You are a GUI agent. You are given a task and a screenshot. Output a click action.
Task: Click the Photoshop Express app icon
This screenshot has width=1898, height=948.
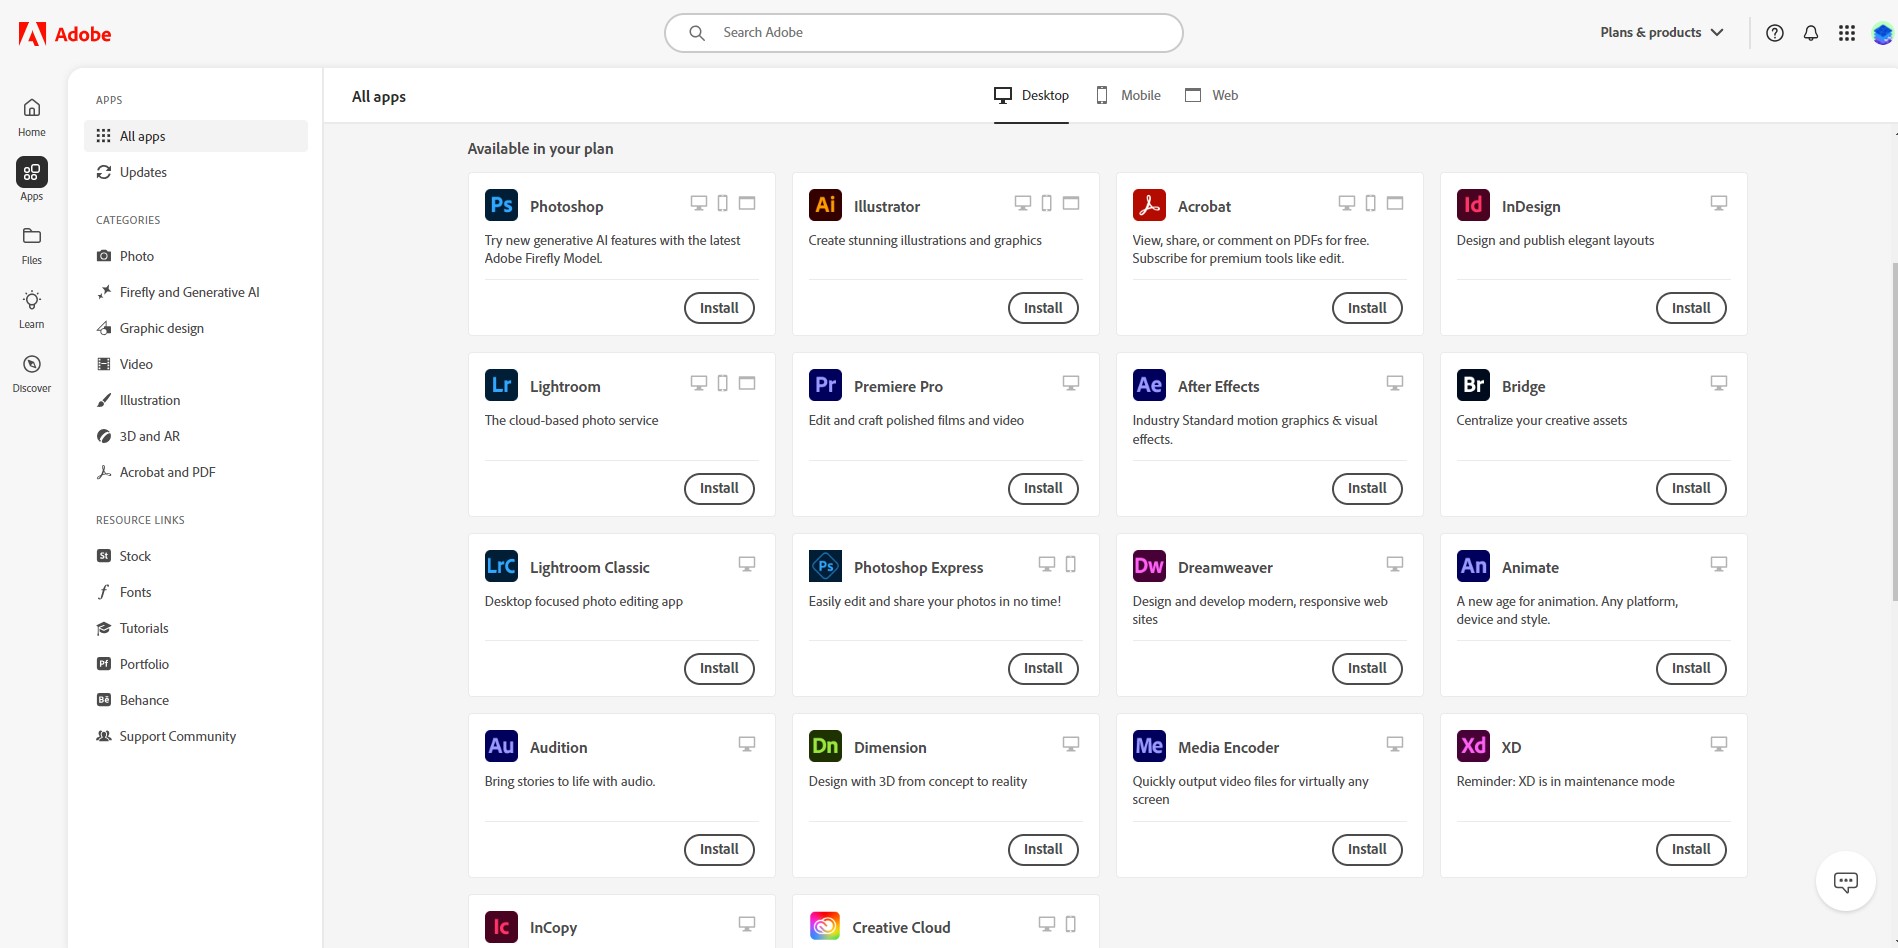[x=825, y=566]
